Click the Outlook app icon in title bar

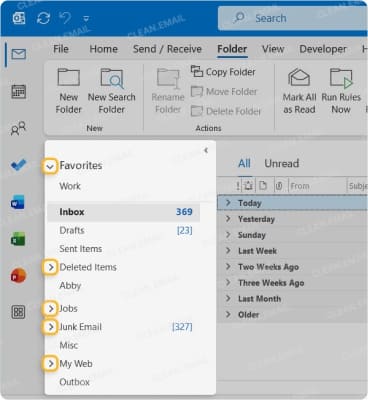(x=19, y=18)
